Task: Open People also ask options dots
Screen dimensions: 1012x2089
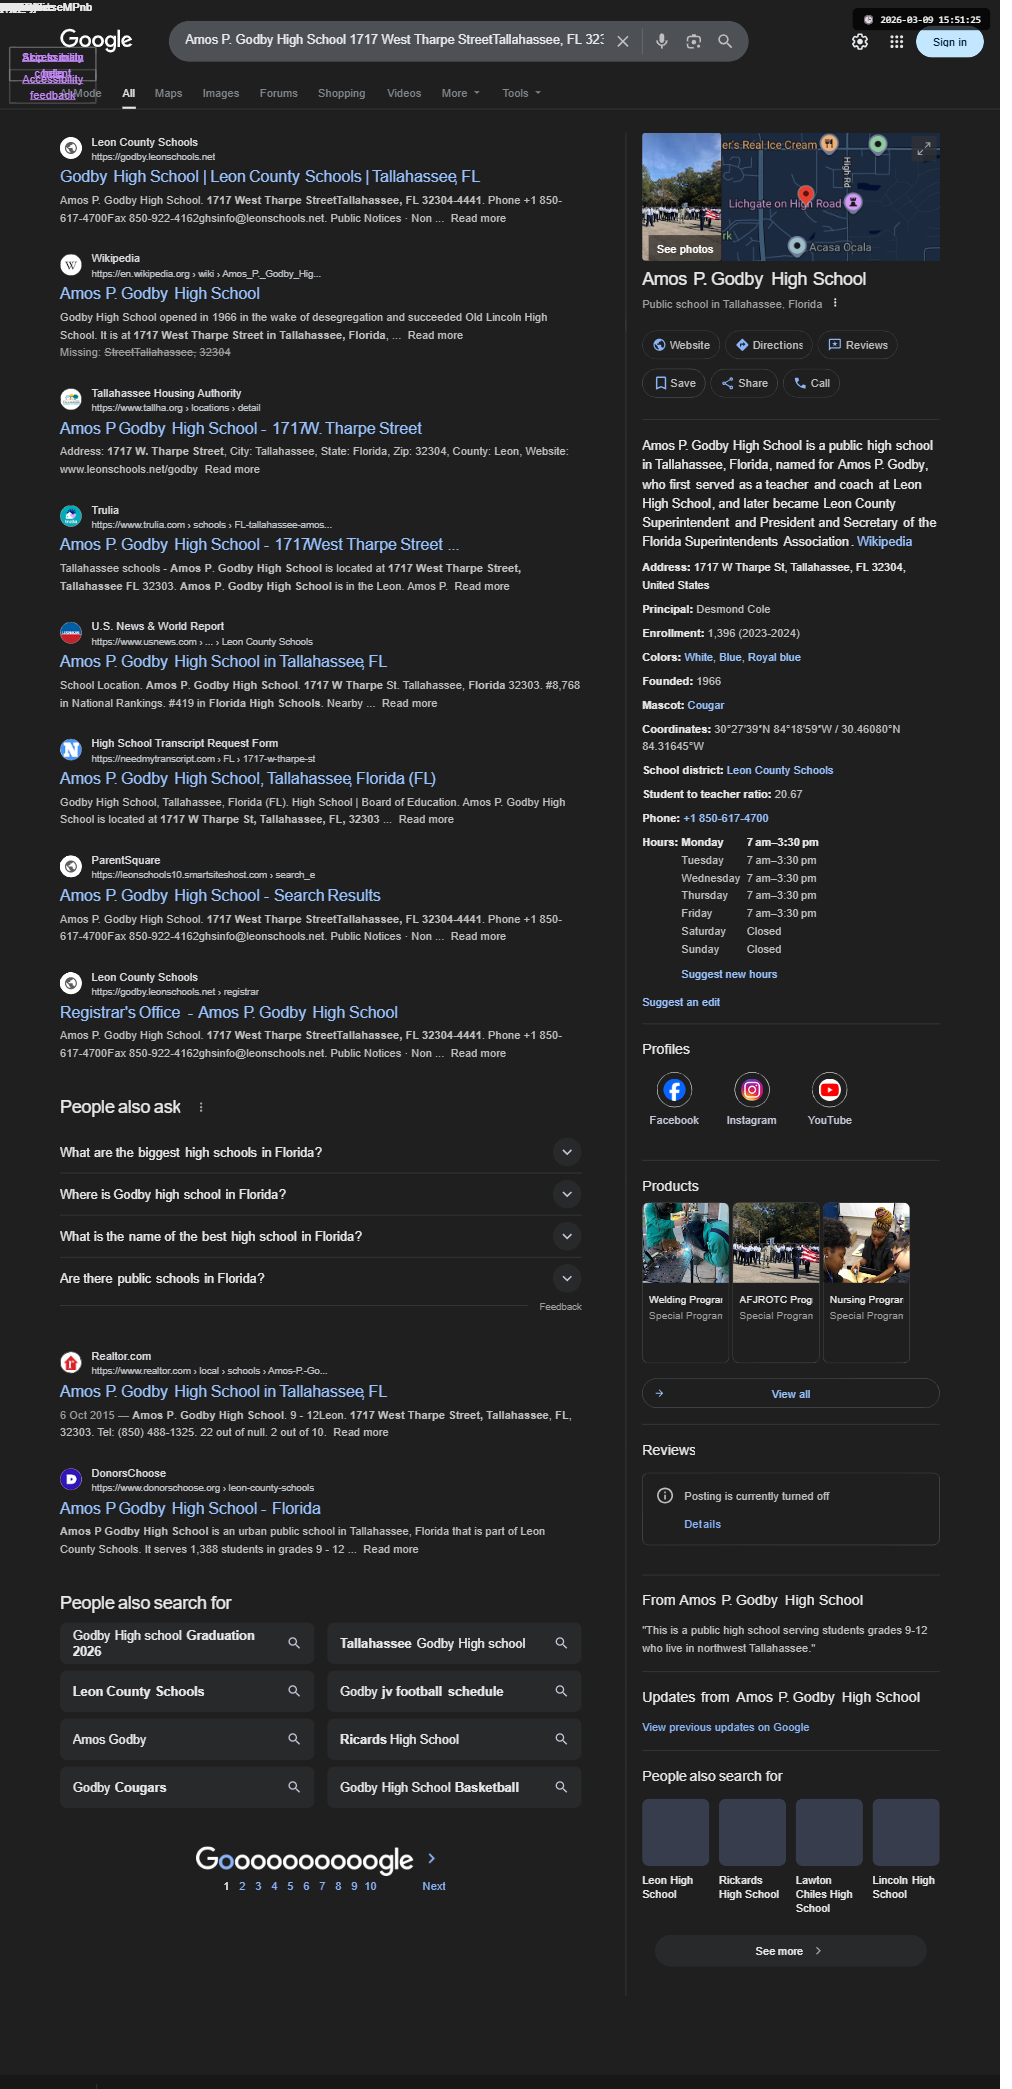Action: click(x=201, y=1107)
